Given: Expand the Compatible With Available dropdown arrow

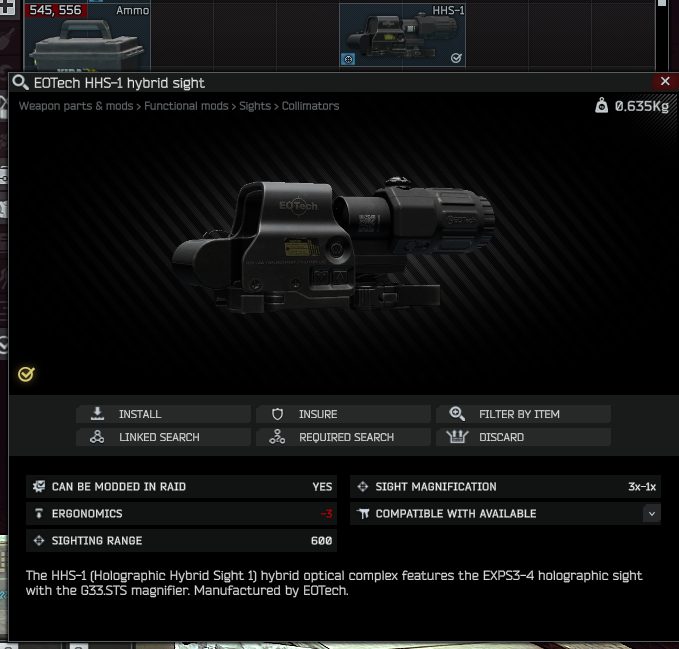Looking at the screenshot, I should 651,513.
